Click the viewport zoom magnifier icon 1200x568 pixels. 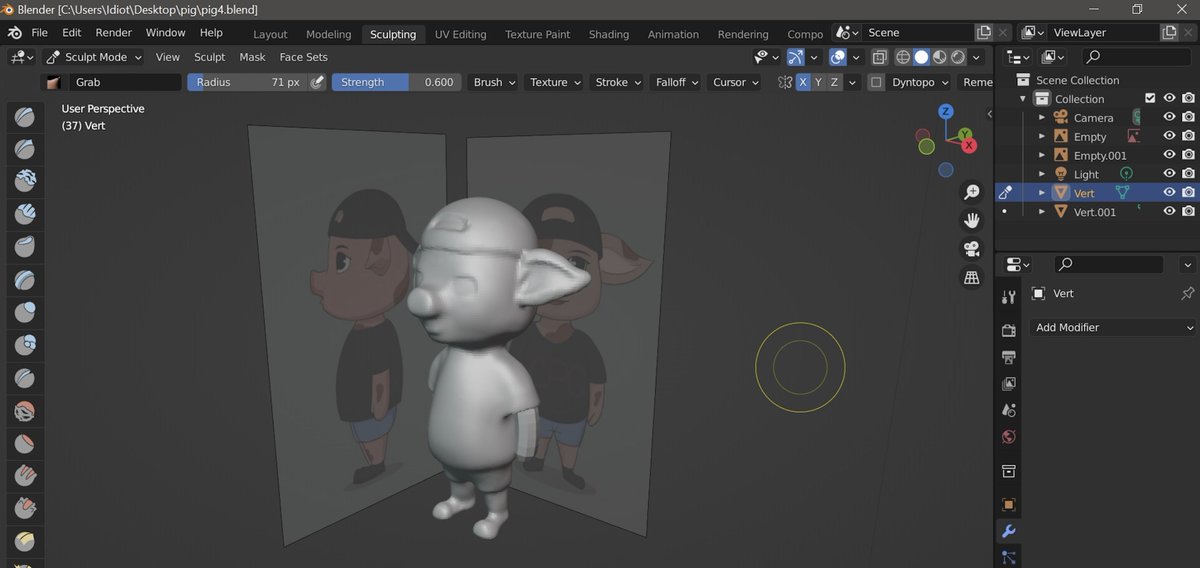(x=971, y=192)
